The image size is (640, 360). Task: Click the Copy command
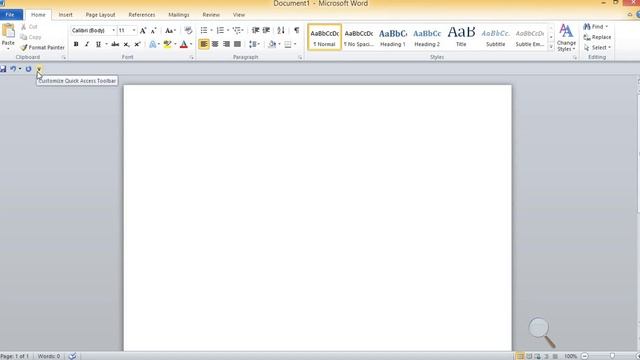click(x=31, y=37)
